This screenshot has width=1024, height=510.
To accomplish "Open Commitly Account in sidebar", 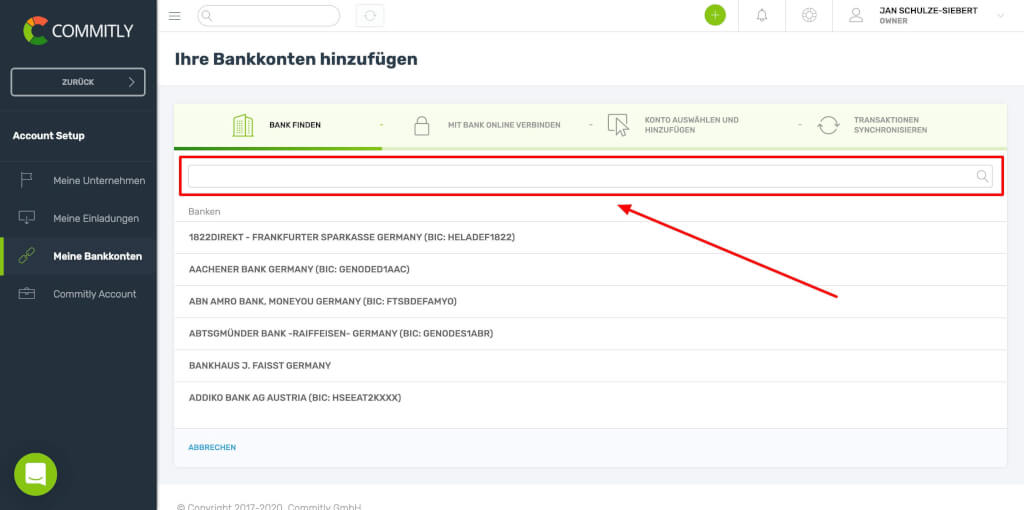I will pos(78,294).
